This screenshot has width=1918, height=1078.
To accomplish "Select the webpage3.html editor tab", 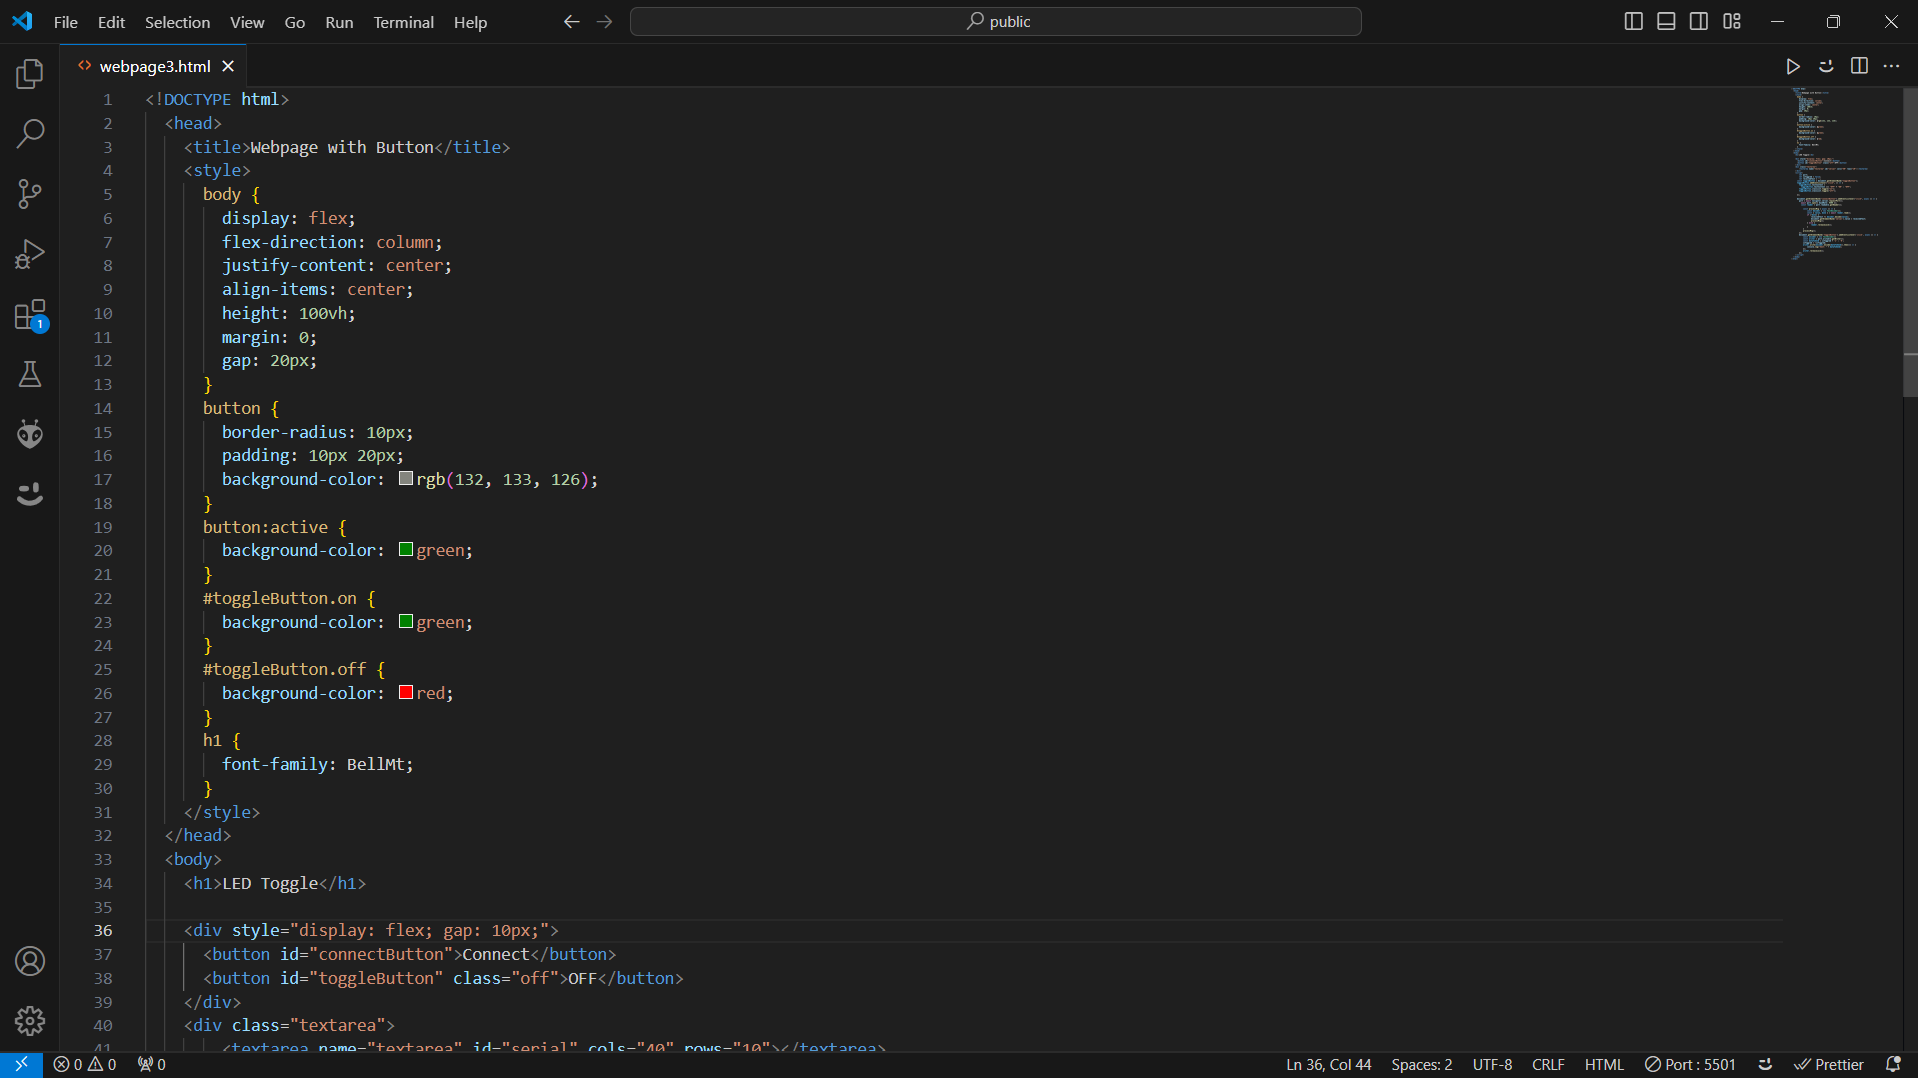I will [155, 66].
